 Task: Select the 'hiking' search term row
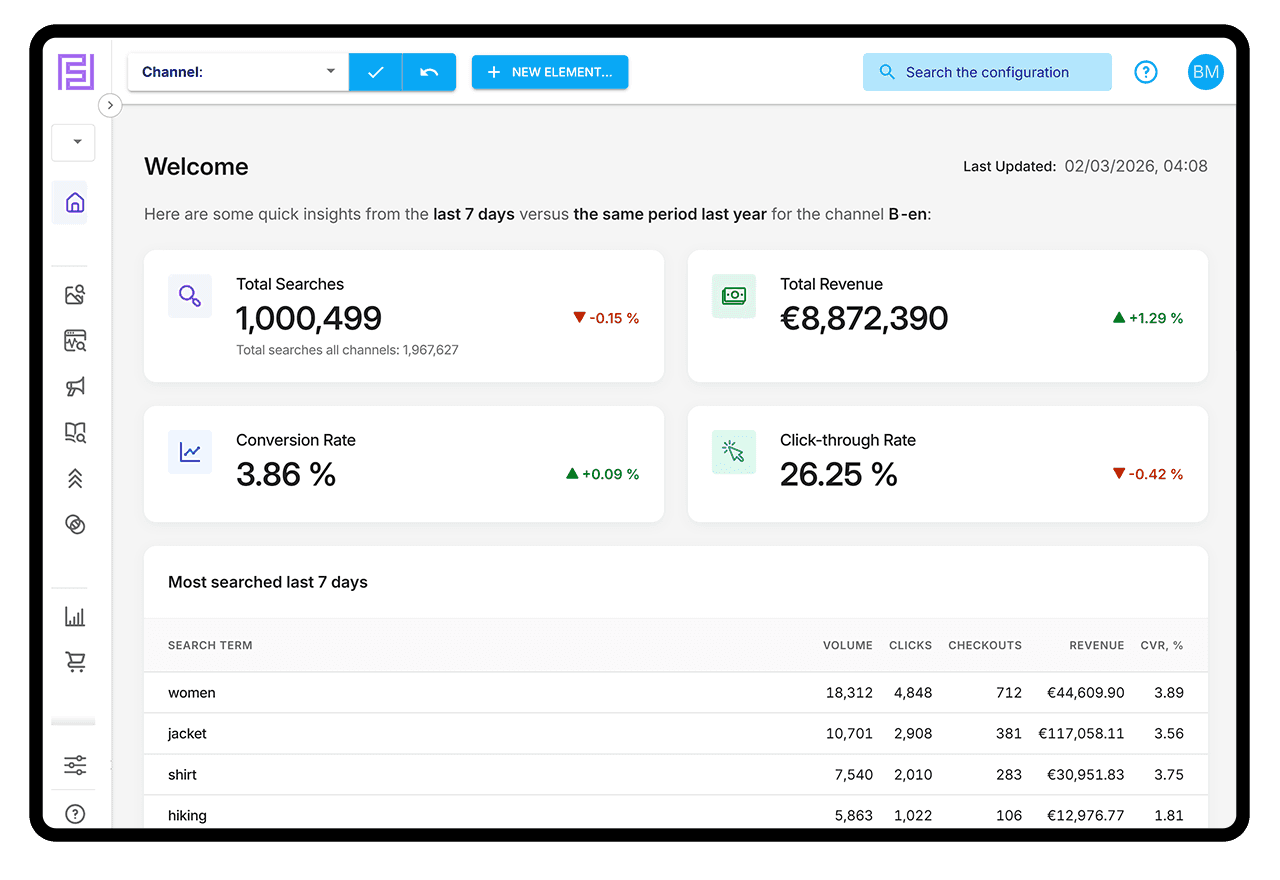(x=676, y=812)
